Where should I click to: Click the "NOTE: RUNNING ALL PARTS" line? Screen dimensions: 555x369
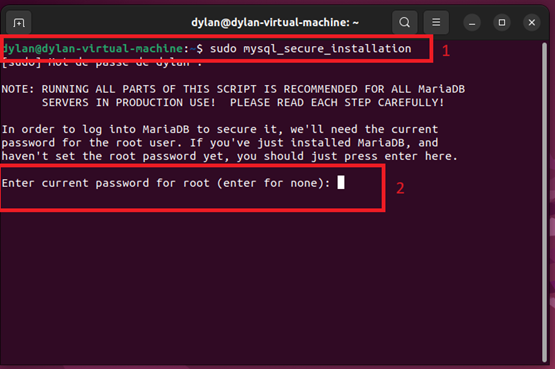pos(233,89)
